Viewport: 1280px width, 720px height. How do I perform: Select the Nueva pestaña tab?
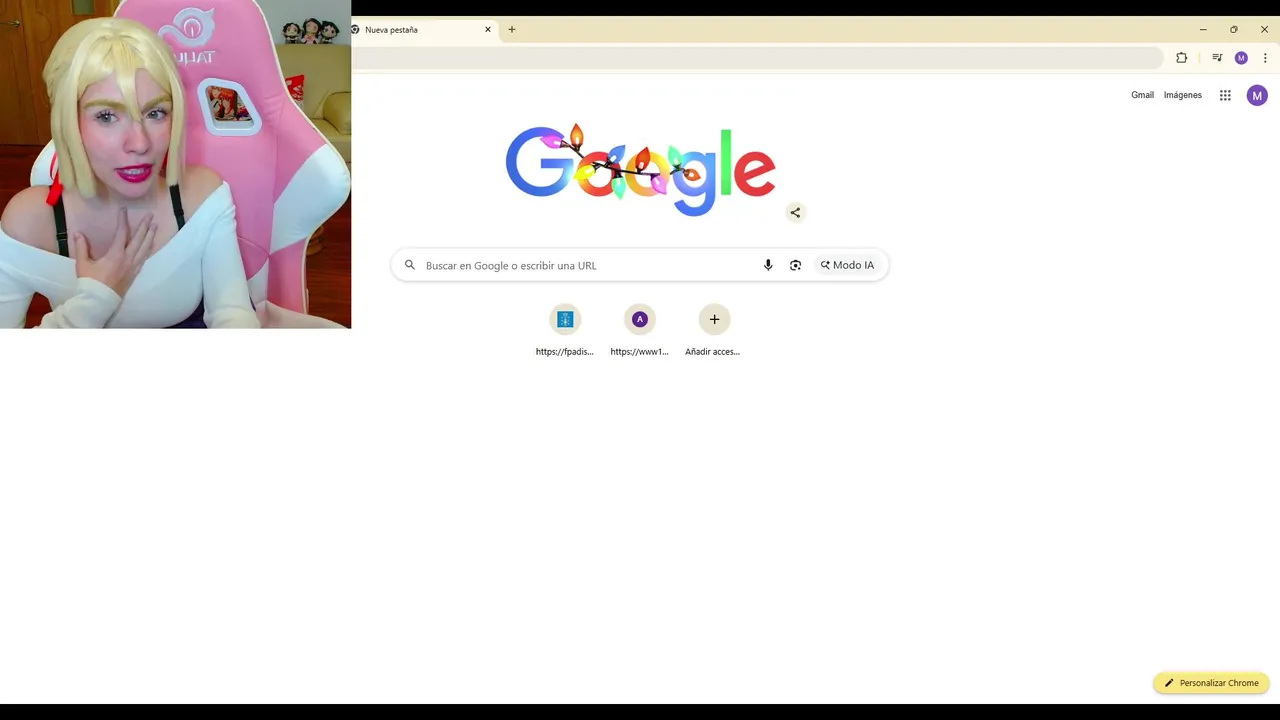pos(425,29)
